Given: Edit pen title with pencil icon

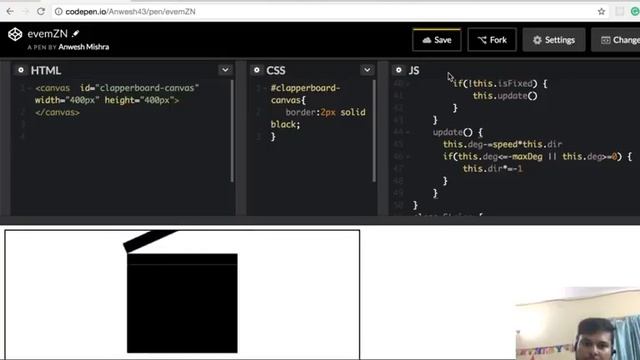Looking at the screenshot, I should tap(76, 33).
